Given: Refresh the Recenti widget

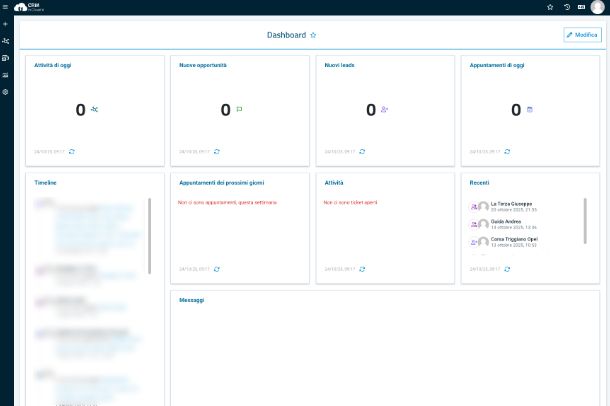Looking at the screenshot, I should tap(508, 269).
